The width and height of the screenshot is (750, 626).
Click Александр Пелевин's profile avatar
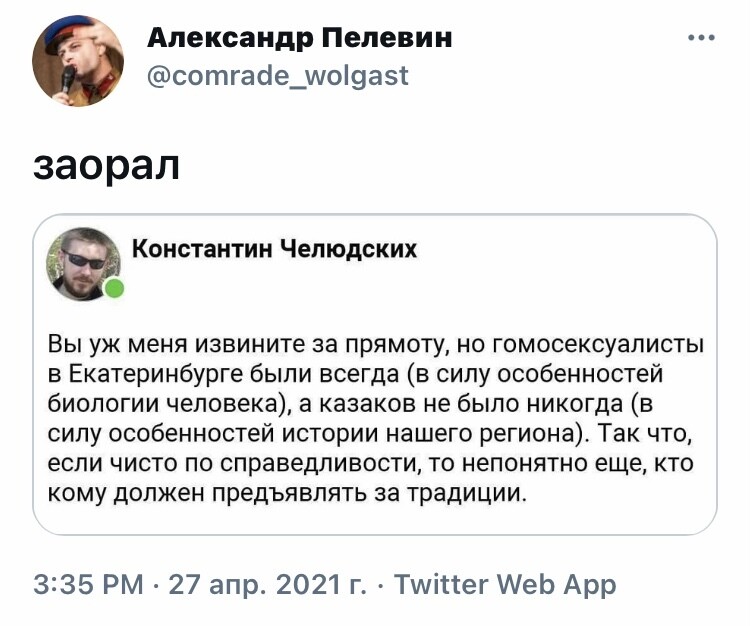point(78,61)
